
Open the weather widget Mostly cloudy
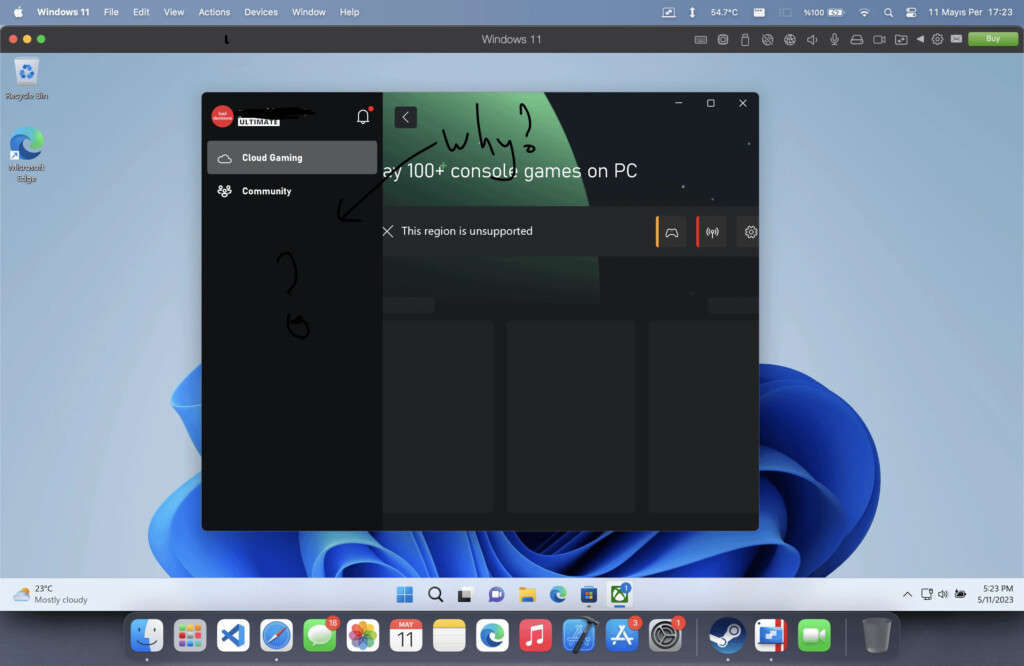coord(51,594)
